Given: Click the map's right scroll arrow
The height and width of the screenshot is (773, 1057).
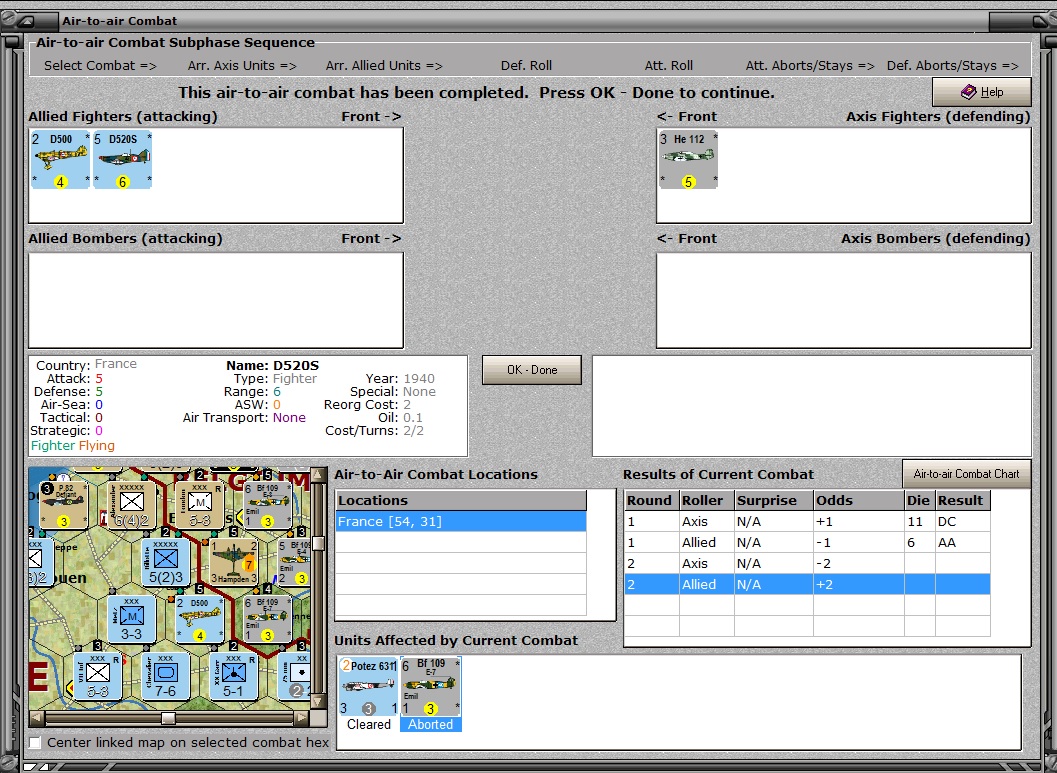Looking at the screenshot, I should click(x=303, y=718).
